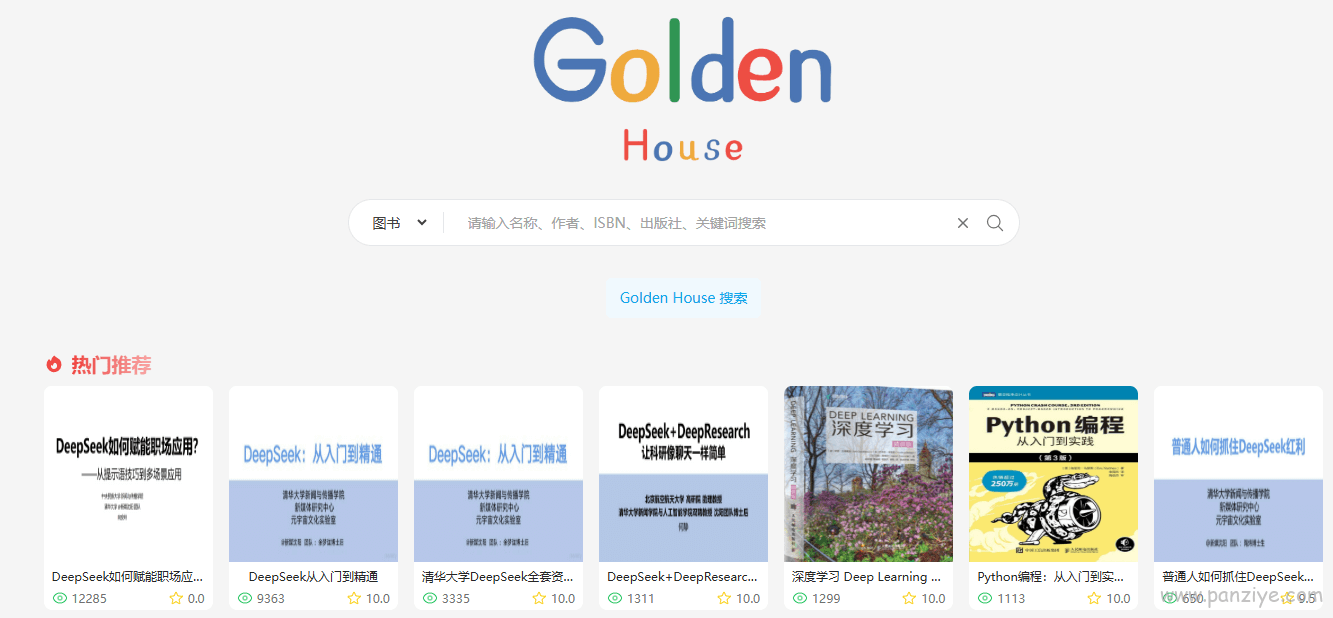Viewport: 1333px width, 618px height.
Task: Open the Python编程 book cover
Action: coord(1054,474)
